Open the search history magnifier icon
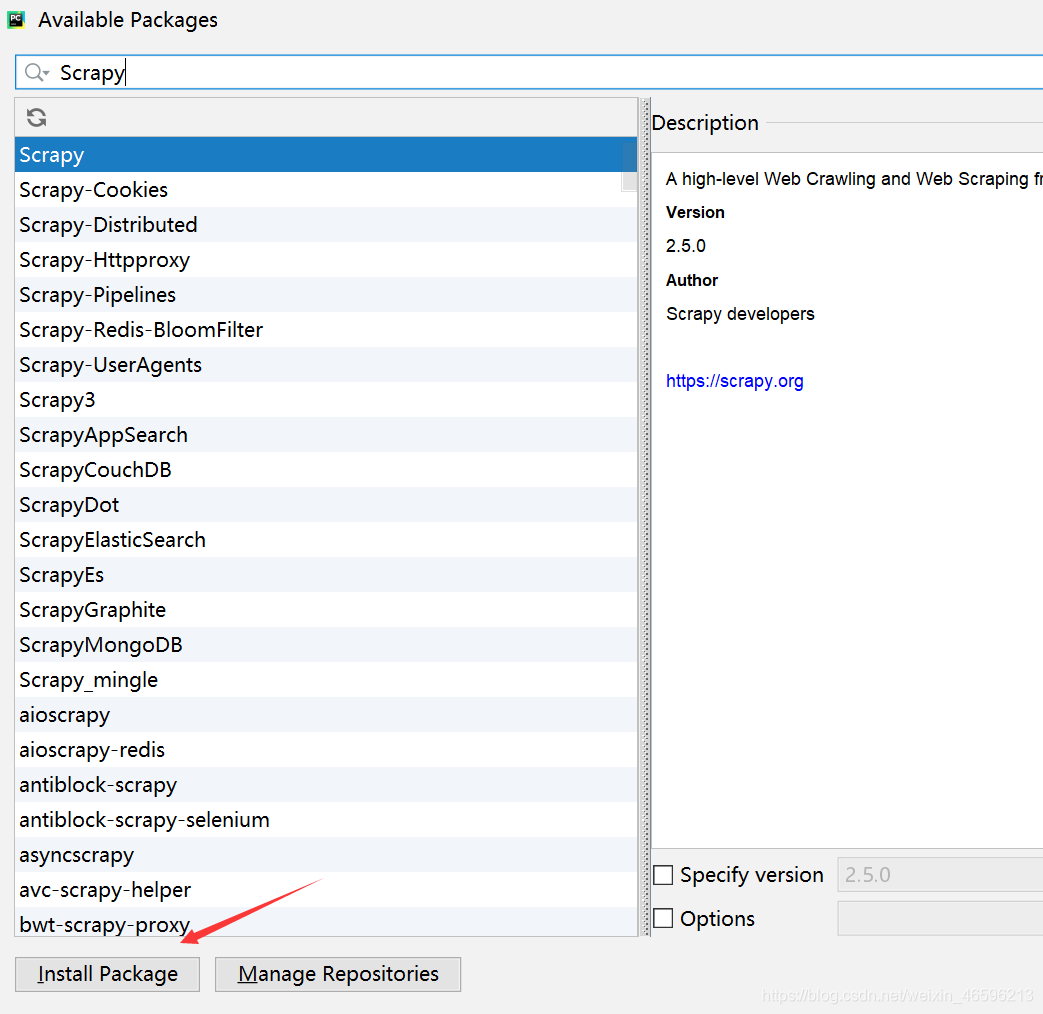Image resolution: width=1043 pixels, height=1014 pixels. click(x=37, y=72)
